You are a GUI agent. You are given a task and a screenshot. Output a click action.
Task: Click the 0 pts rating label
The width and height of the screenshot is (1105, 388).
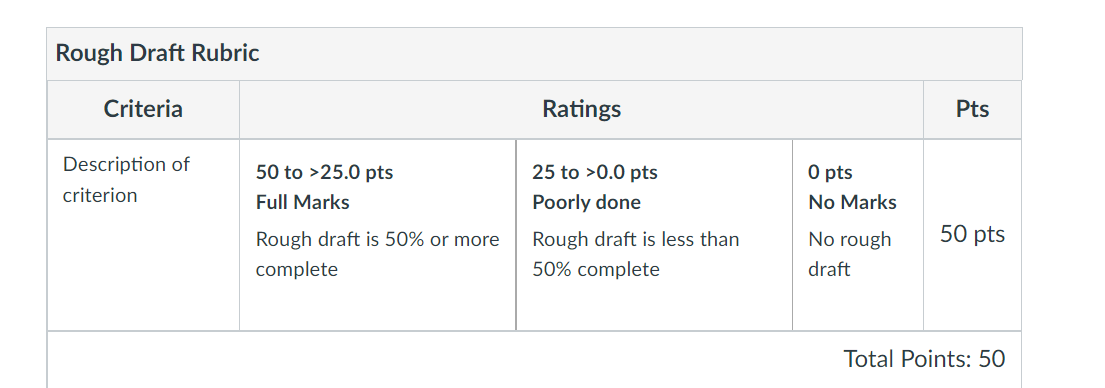(830, 173)
